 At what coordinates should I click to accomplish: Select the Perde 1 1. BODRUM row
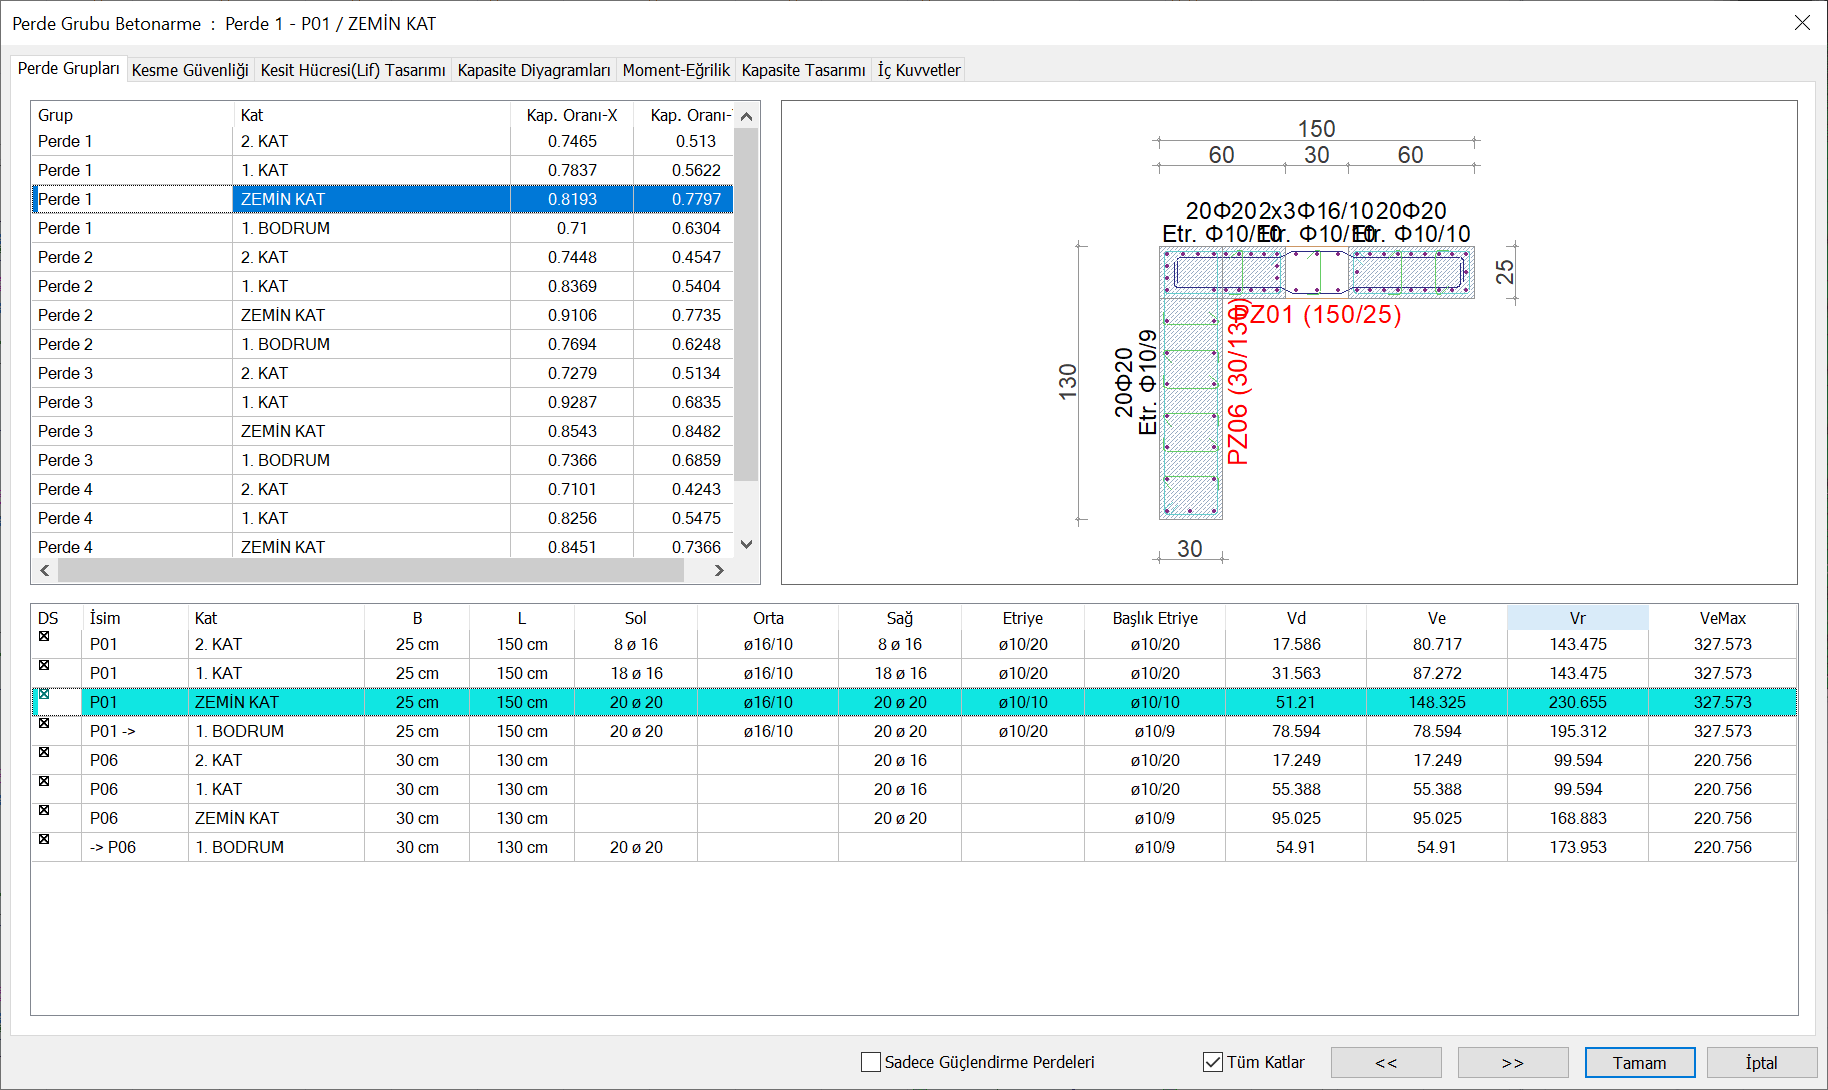point(383,228)
